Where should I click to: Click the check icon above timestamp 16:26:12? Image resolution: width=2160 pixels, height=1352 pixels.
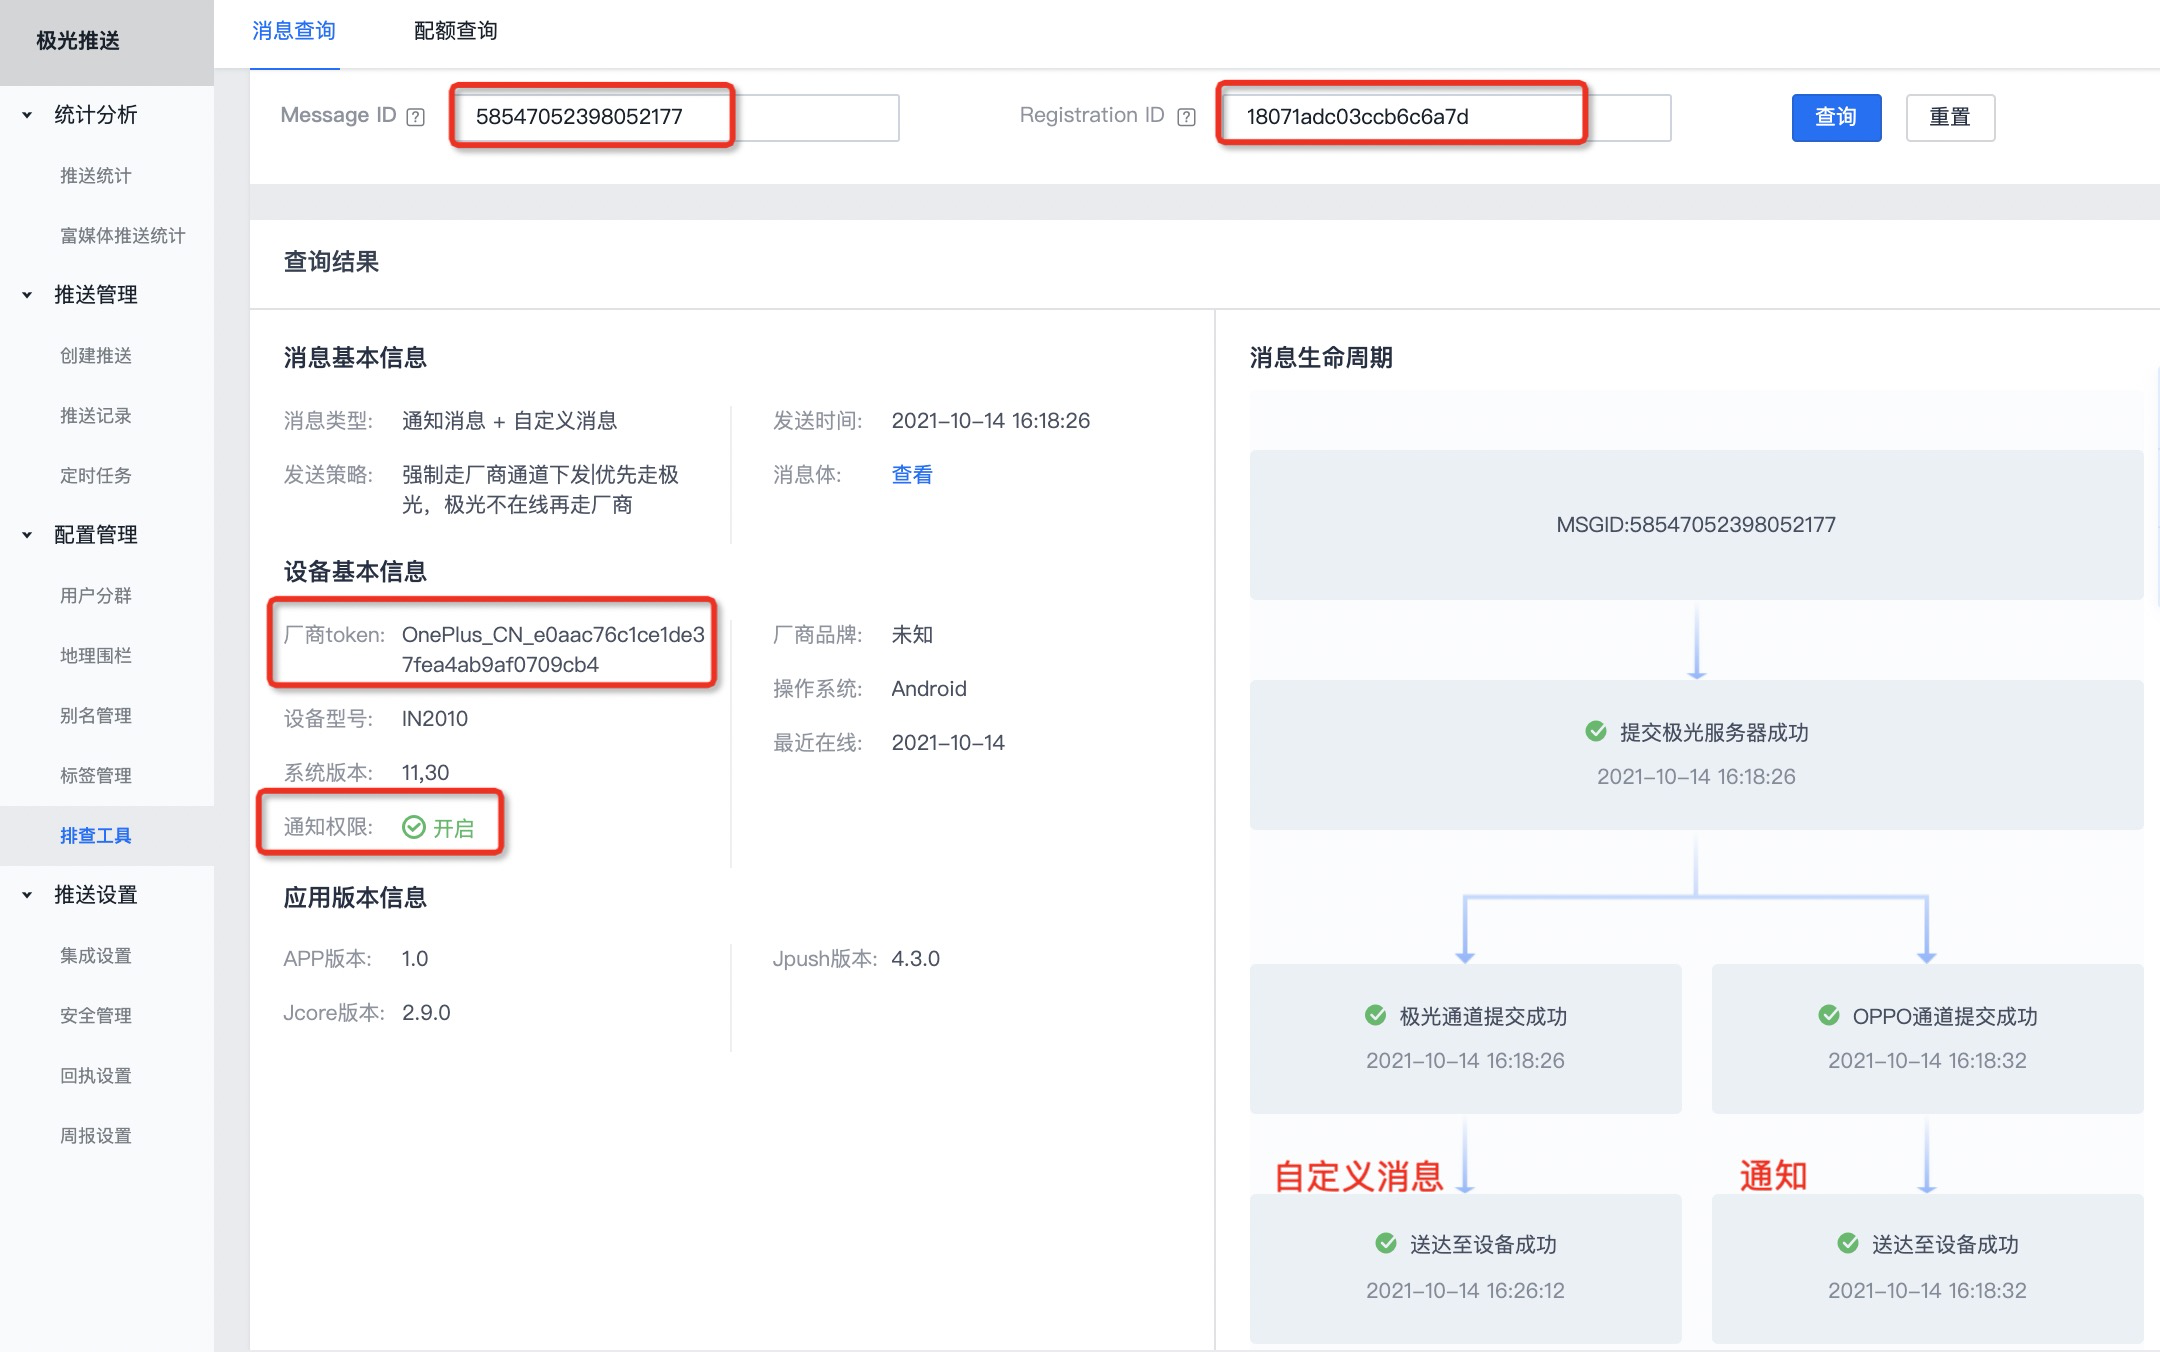coord(1386,1243)
